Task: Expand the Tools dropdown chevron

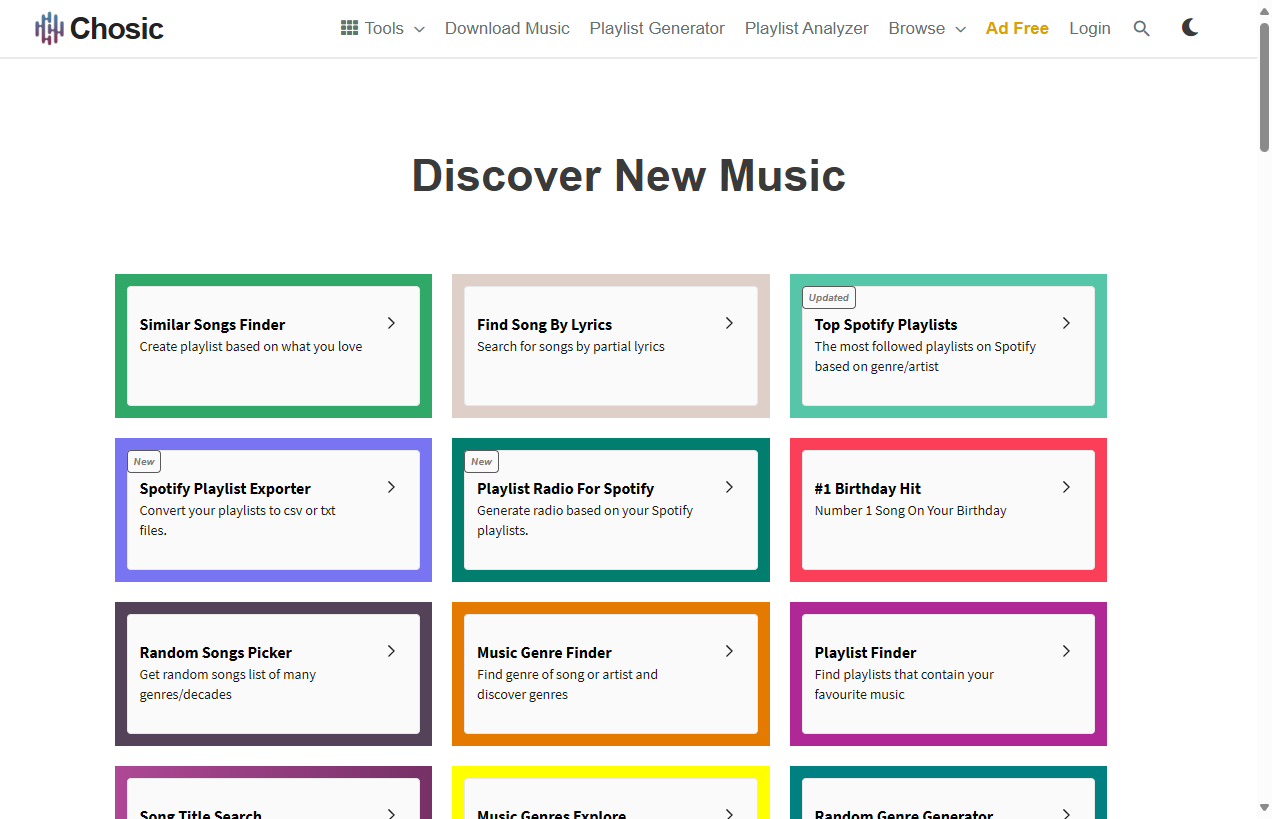Action: (x=419, y=29)
